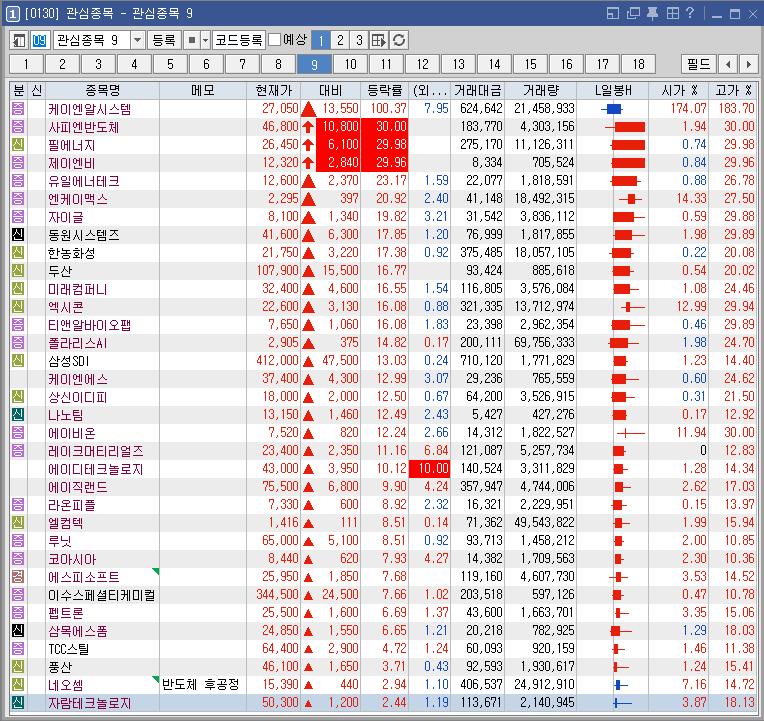Select the 자람테크놀로지 row name
Screen dimensions: 764x721
[x=90, y=703]
